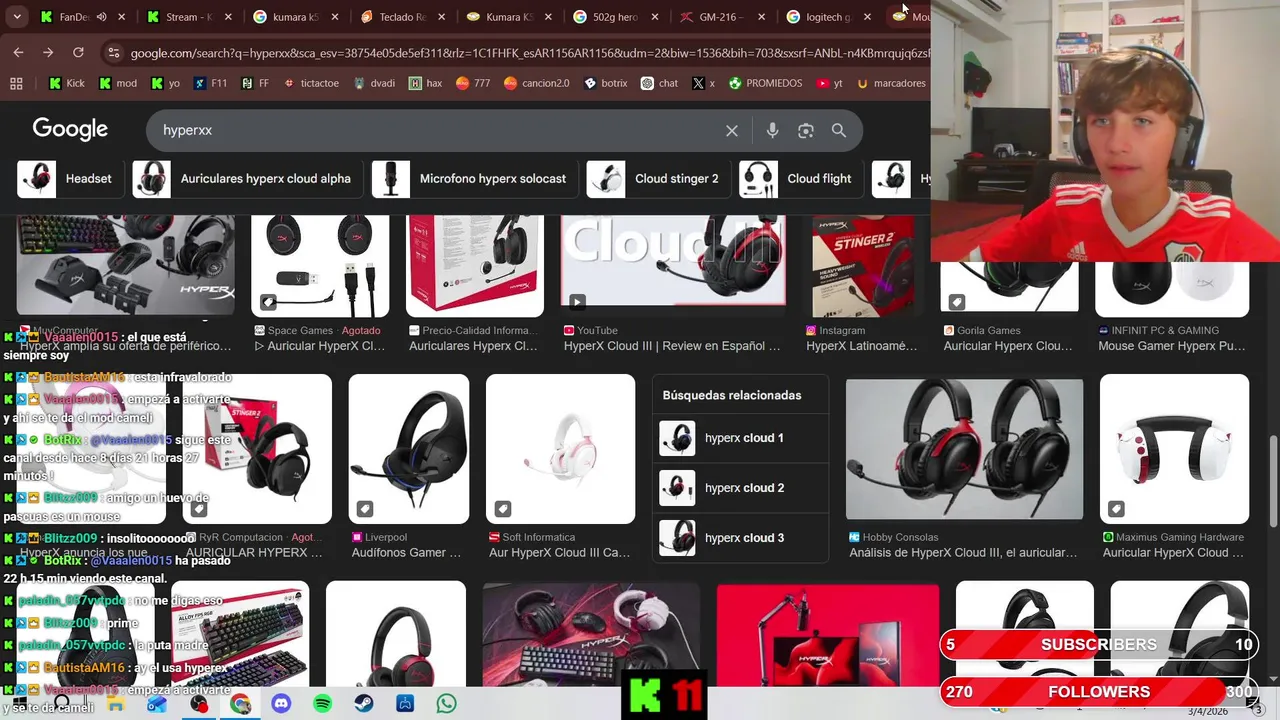Select related search hyperx cloud 2

coord(740,488)
